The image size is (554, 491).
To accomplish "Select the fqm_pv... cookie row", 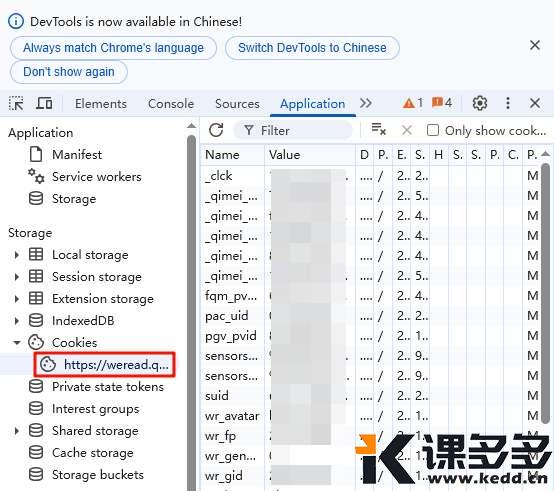I will point(370,296).
